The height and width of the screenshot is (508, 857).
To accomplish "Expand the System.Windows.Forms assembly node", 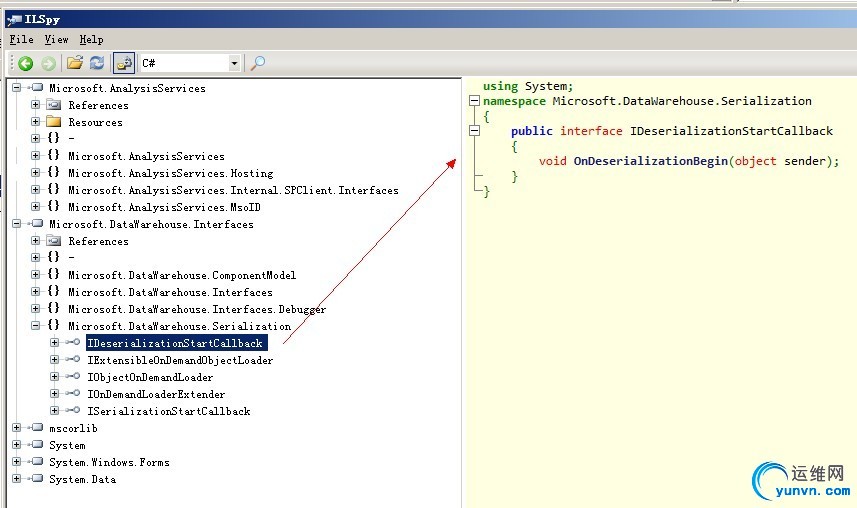I will 17,462.
